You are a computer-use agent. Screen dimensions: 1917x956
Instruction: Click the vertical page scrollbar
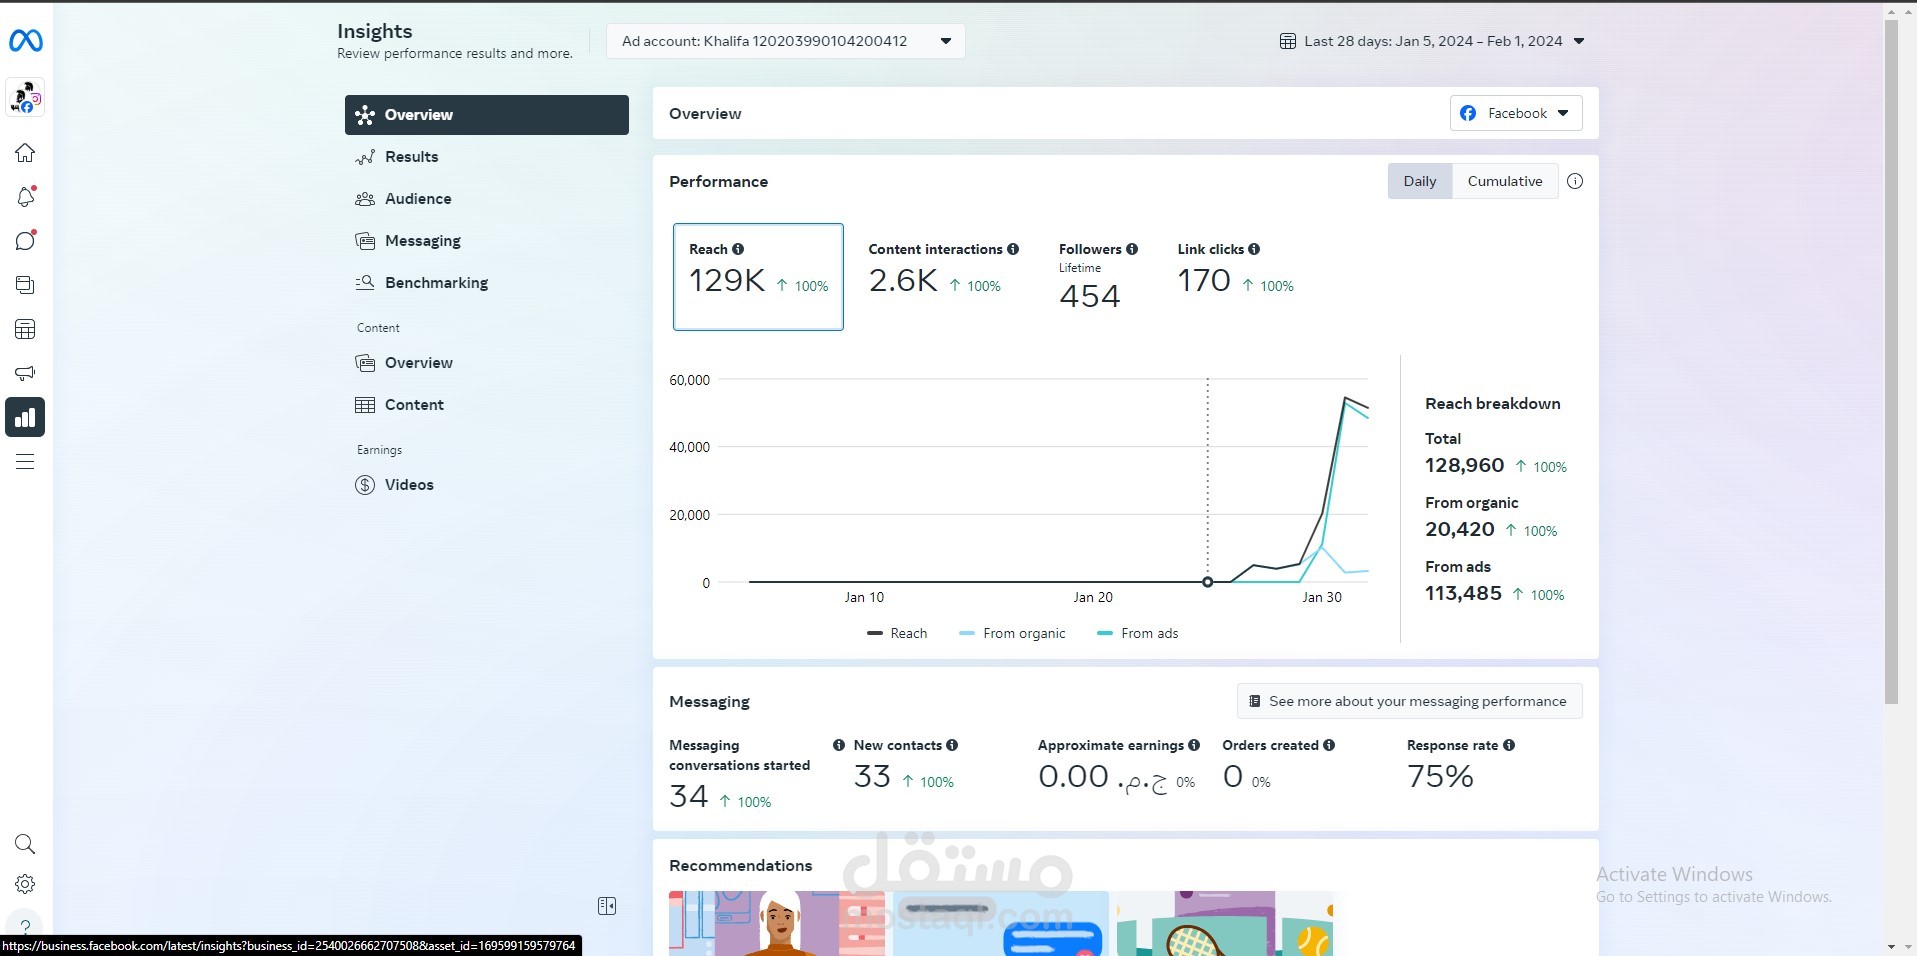tap(1891, 360)
